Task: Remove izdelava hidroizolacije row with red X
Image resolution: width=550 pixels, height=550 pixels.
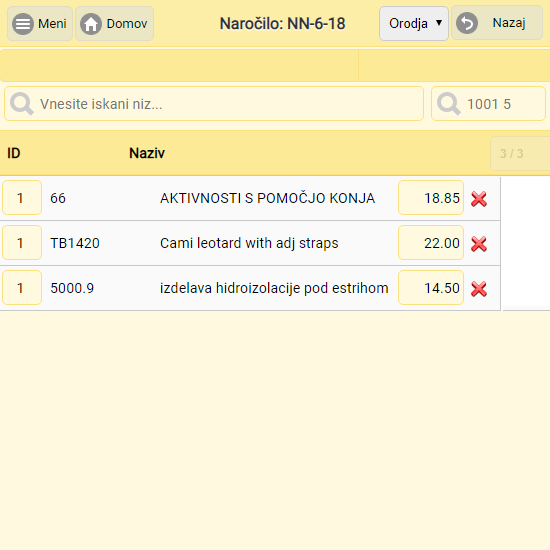Action: [x=479, y=289]
